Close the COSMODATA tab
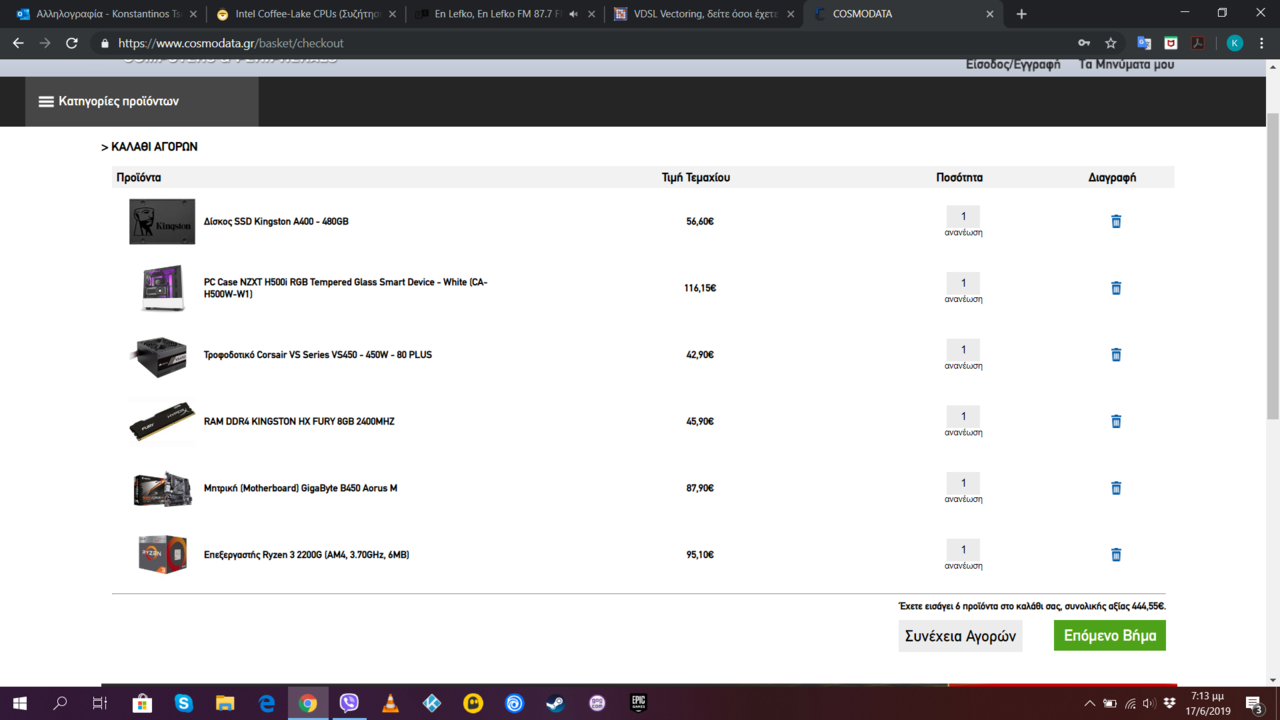 click(990, 14)
